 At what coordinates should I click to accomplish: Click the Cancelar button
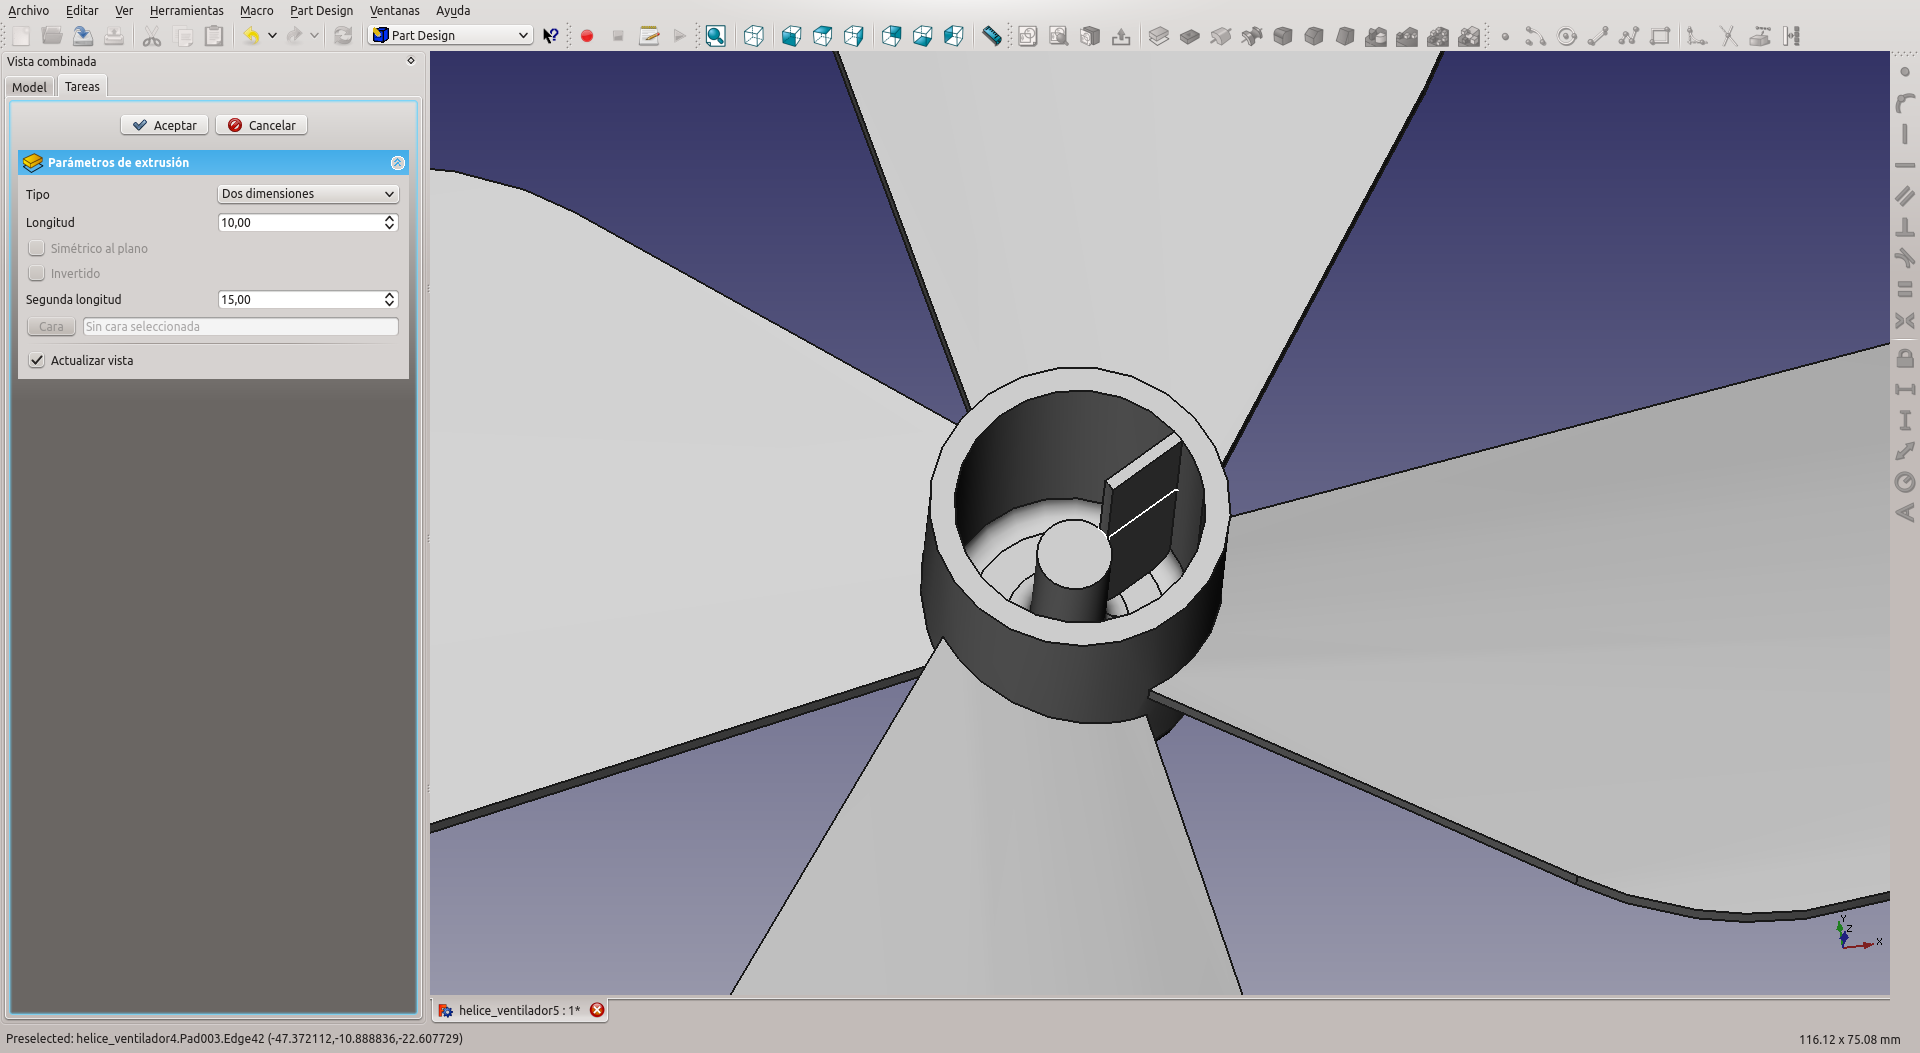click(261, 125)
